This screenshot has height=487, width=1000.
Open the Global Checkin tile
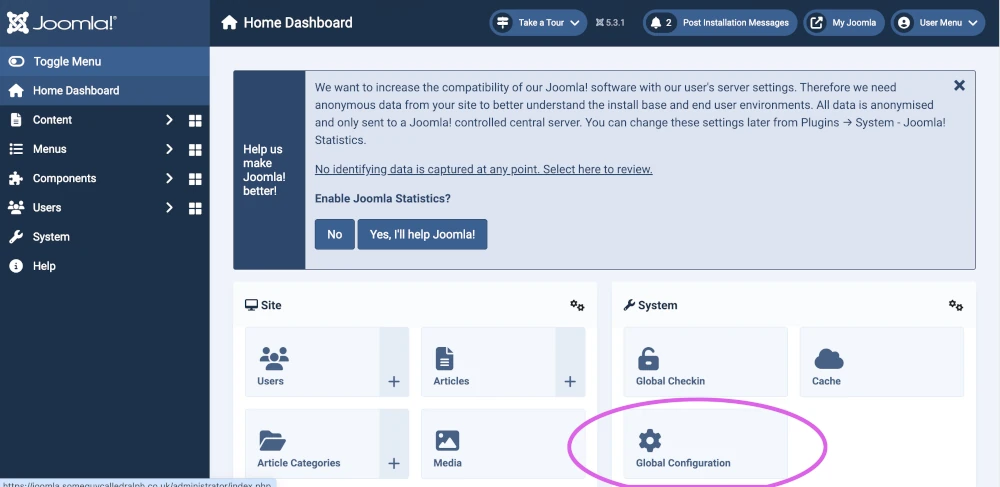tap(705, 362)
